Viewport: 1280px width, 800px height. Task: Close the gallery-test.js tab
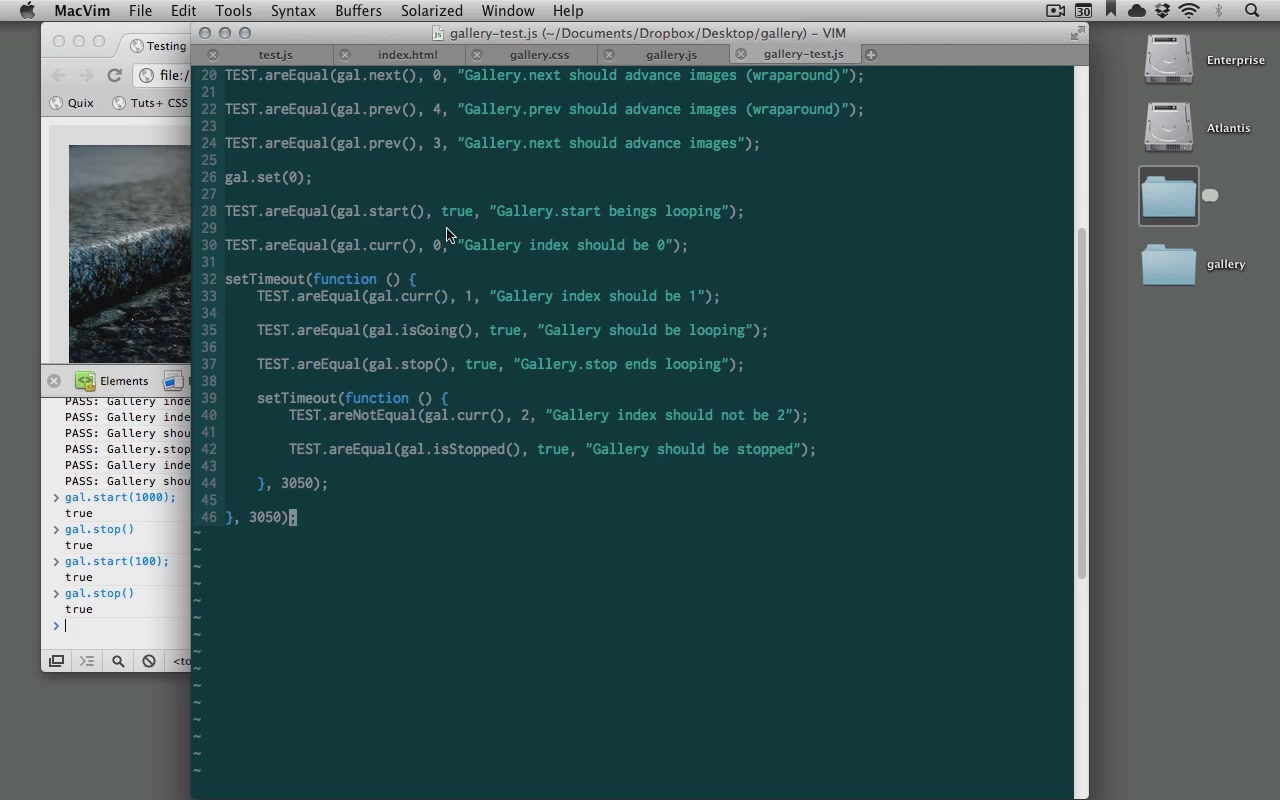click(741, 54)
